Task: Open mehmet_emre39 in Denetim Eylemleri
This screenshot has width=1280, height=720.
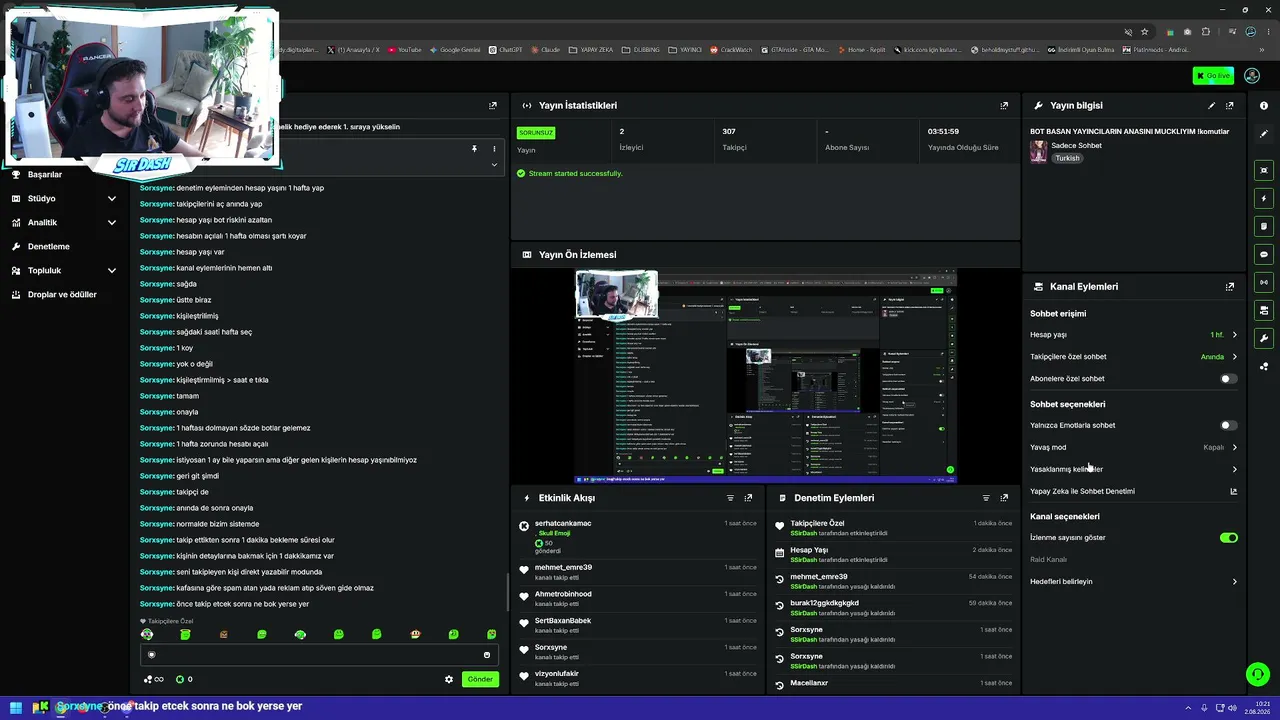Action: [x=819, y=576]
